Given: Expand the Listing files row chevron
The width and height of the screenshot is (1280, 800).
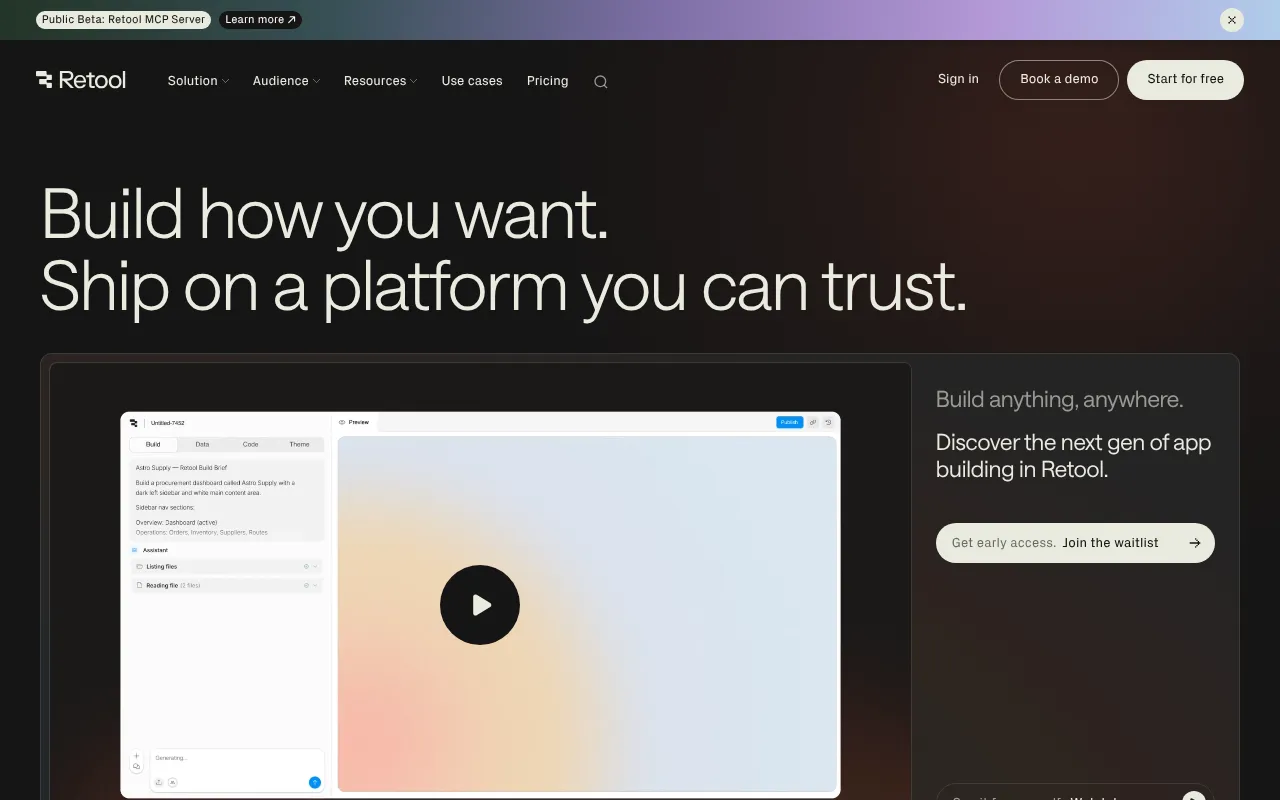Looking at the screenshot, I should point(315,566).
